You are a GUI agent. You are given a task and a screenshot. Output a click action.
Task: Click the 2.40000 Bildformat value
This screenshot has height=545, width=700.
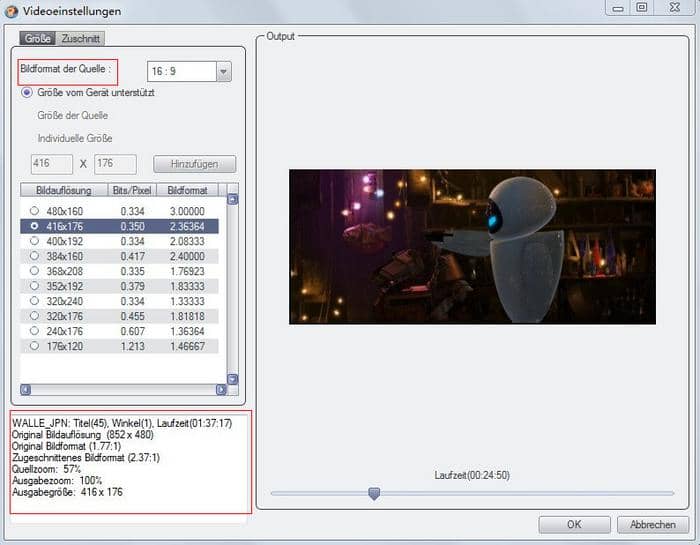(187, 256)
